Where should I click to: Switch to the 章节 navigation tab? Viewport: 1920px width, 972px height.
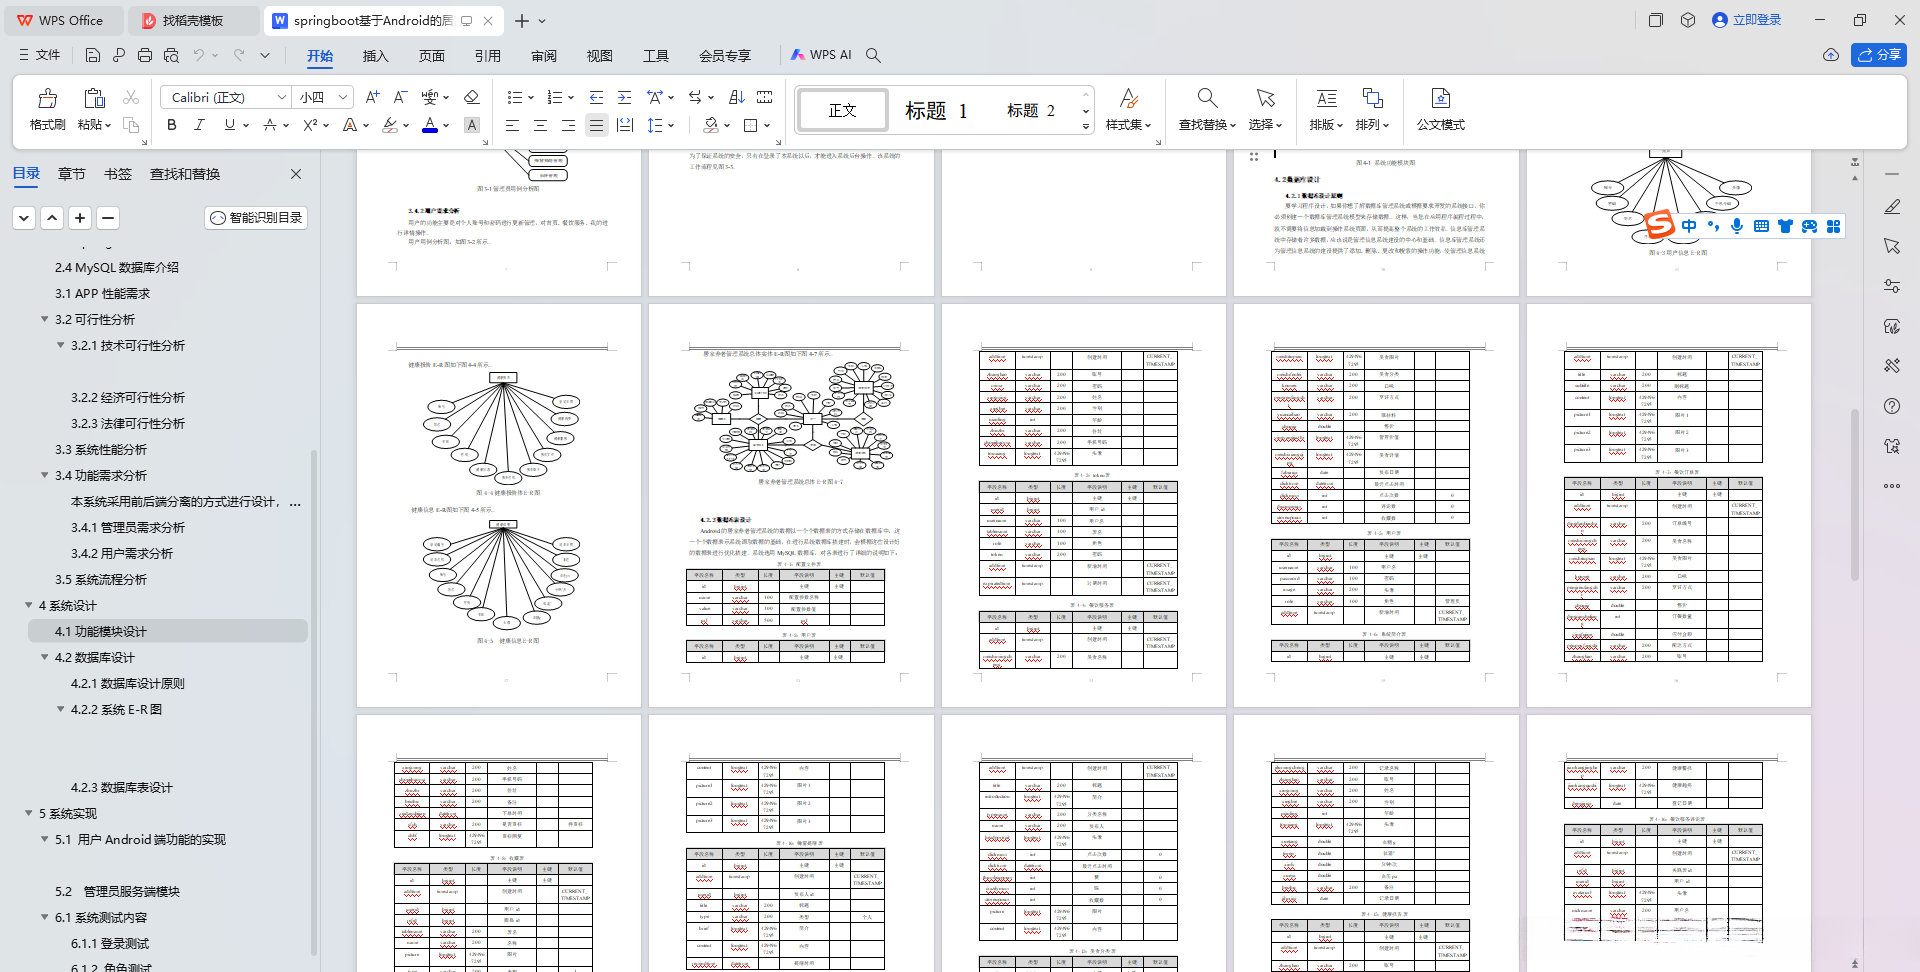(x=71, y=173)
